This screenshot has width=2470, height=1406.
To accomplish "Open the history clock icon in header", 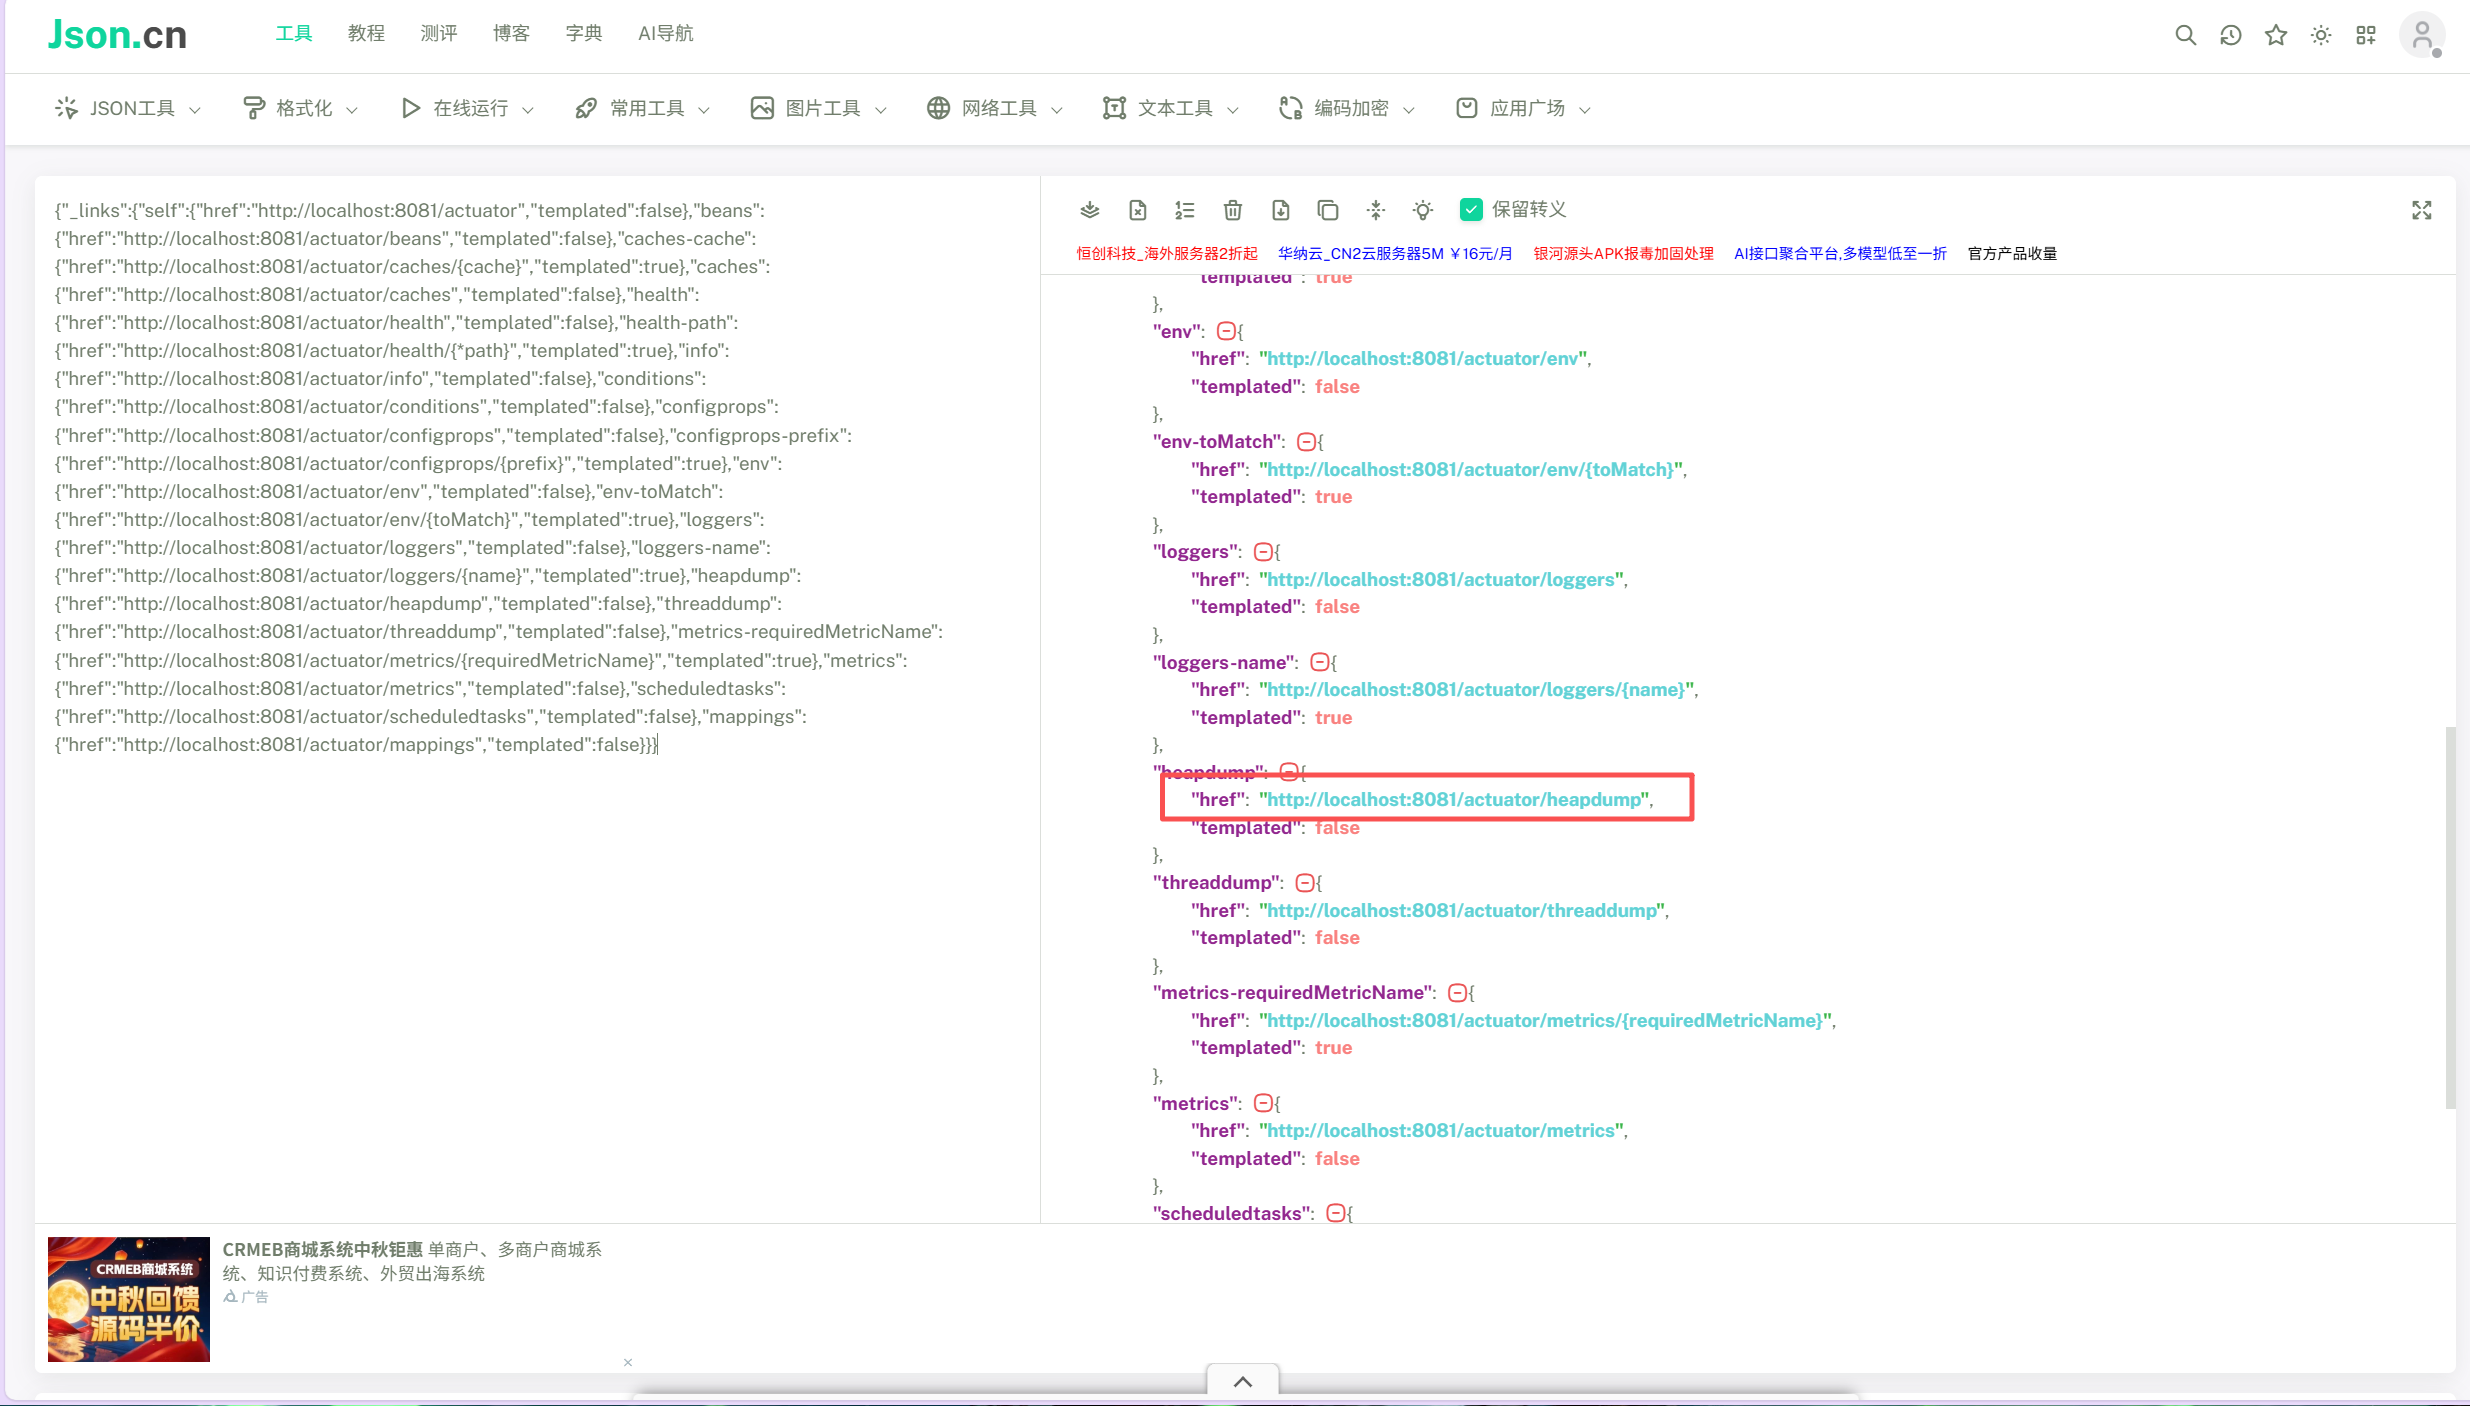I will pos(2230,36).
